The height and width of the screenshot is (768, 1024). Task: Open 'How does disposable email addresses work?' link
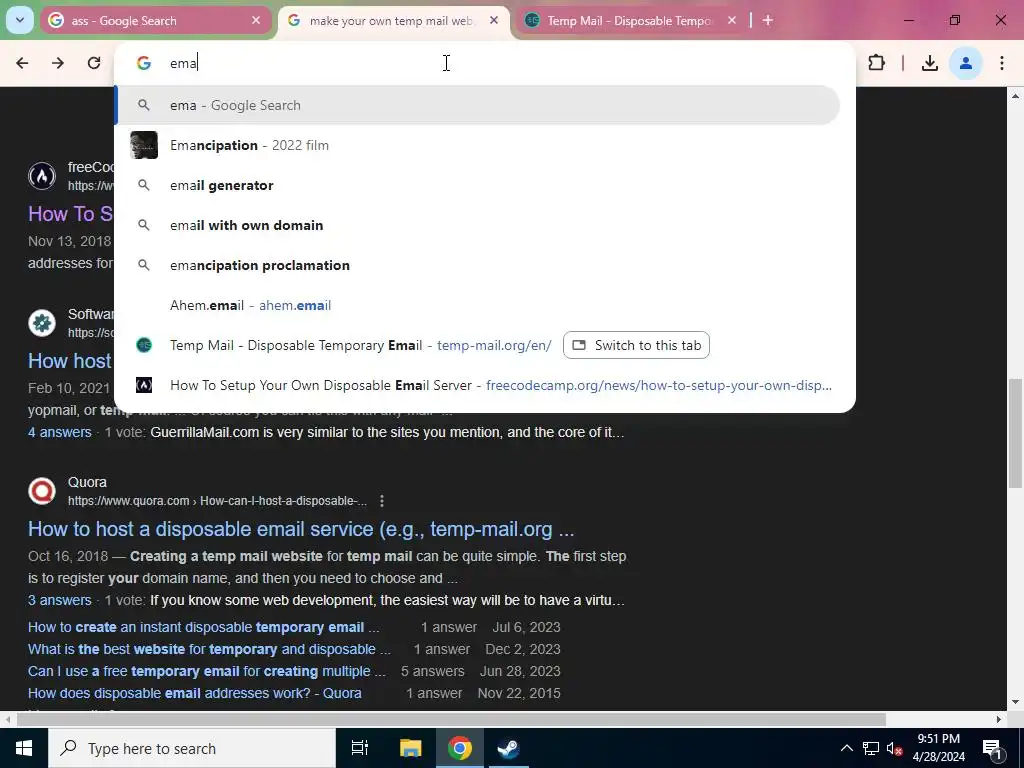tap(195, 694)
